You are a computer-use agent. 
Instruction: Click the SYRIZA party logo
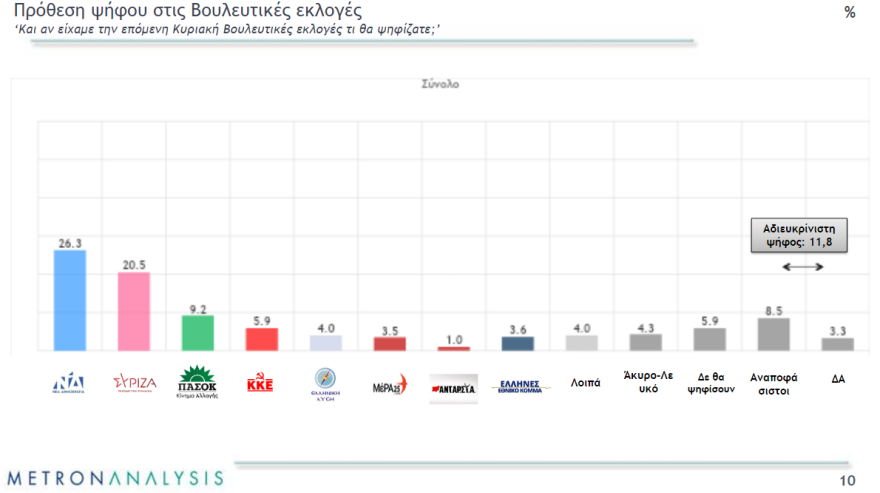click(x=134, y=383)
